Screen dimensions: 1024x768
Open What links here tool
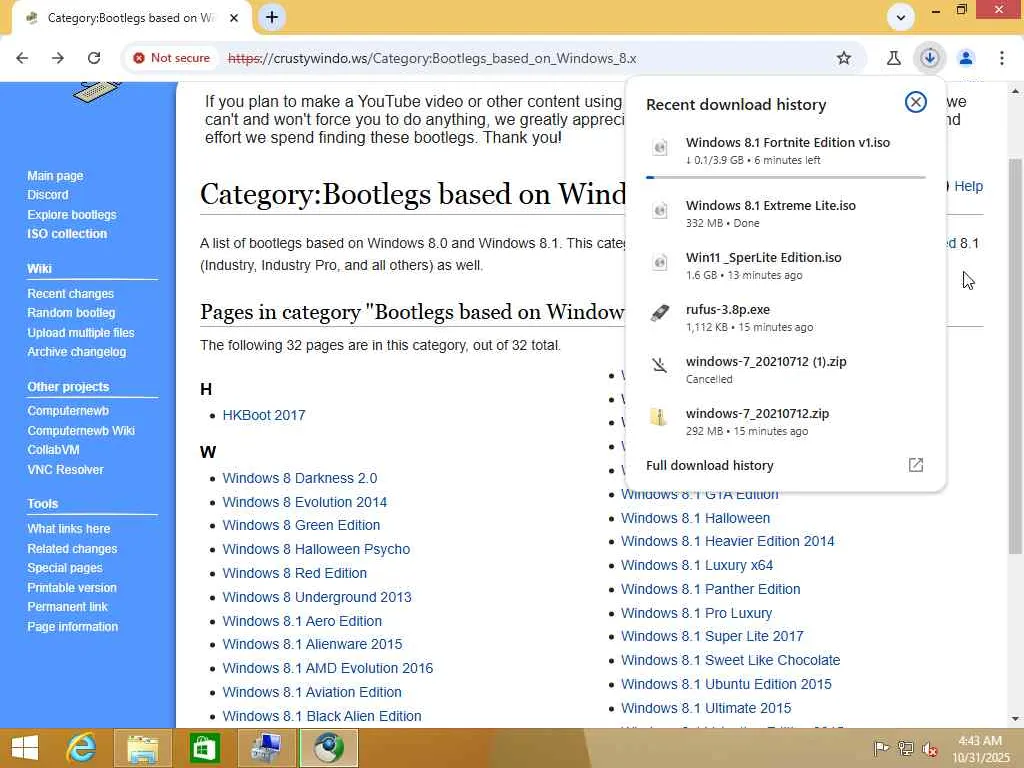tap(69, 529)
